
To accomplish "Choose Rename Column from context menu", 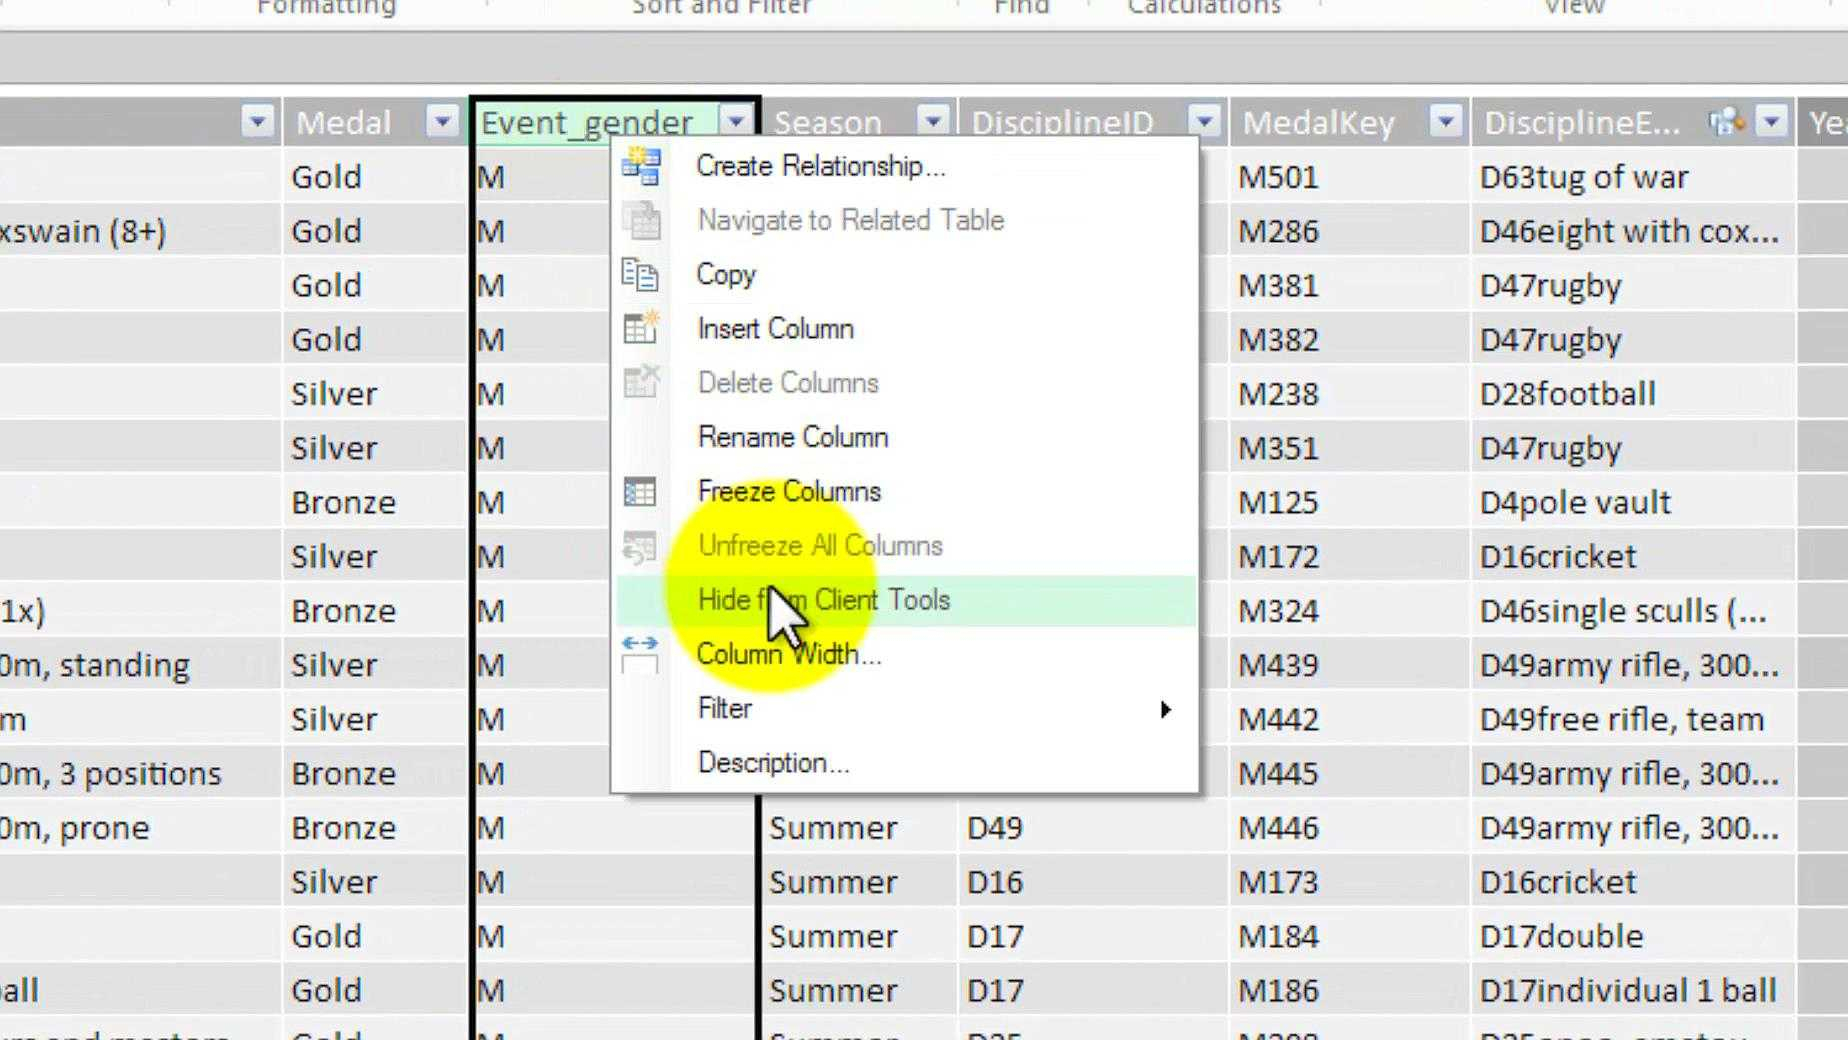I will (x=793, y=437).
